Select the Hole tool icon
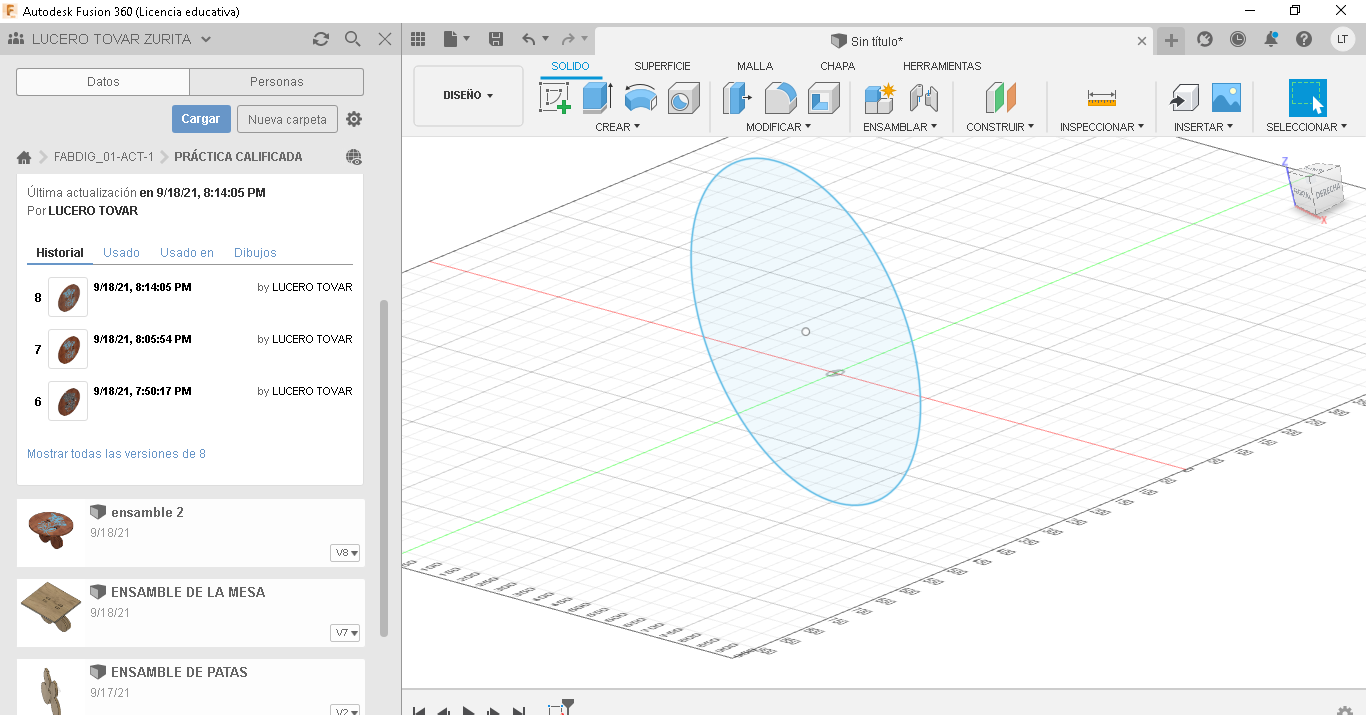Viewport: 1366px width, 715px height. pos(684,98)
